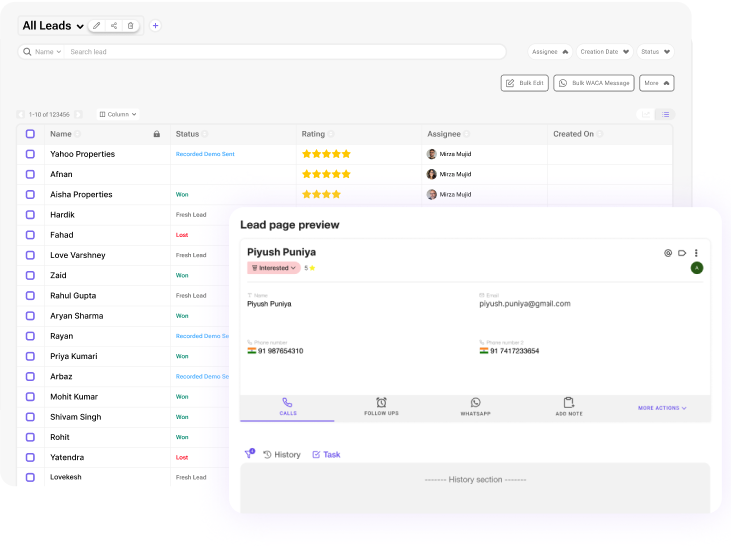Switch to the History tab
This screenshot has height=551, width=731.
coord(282,455)
